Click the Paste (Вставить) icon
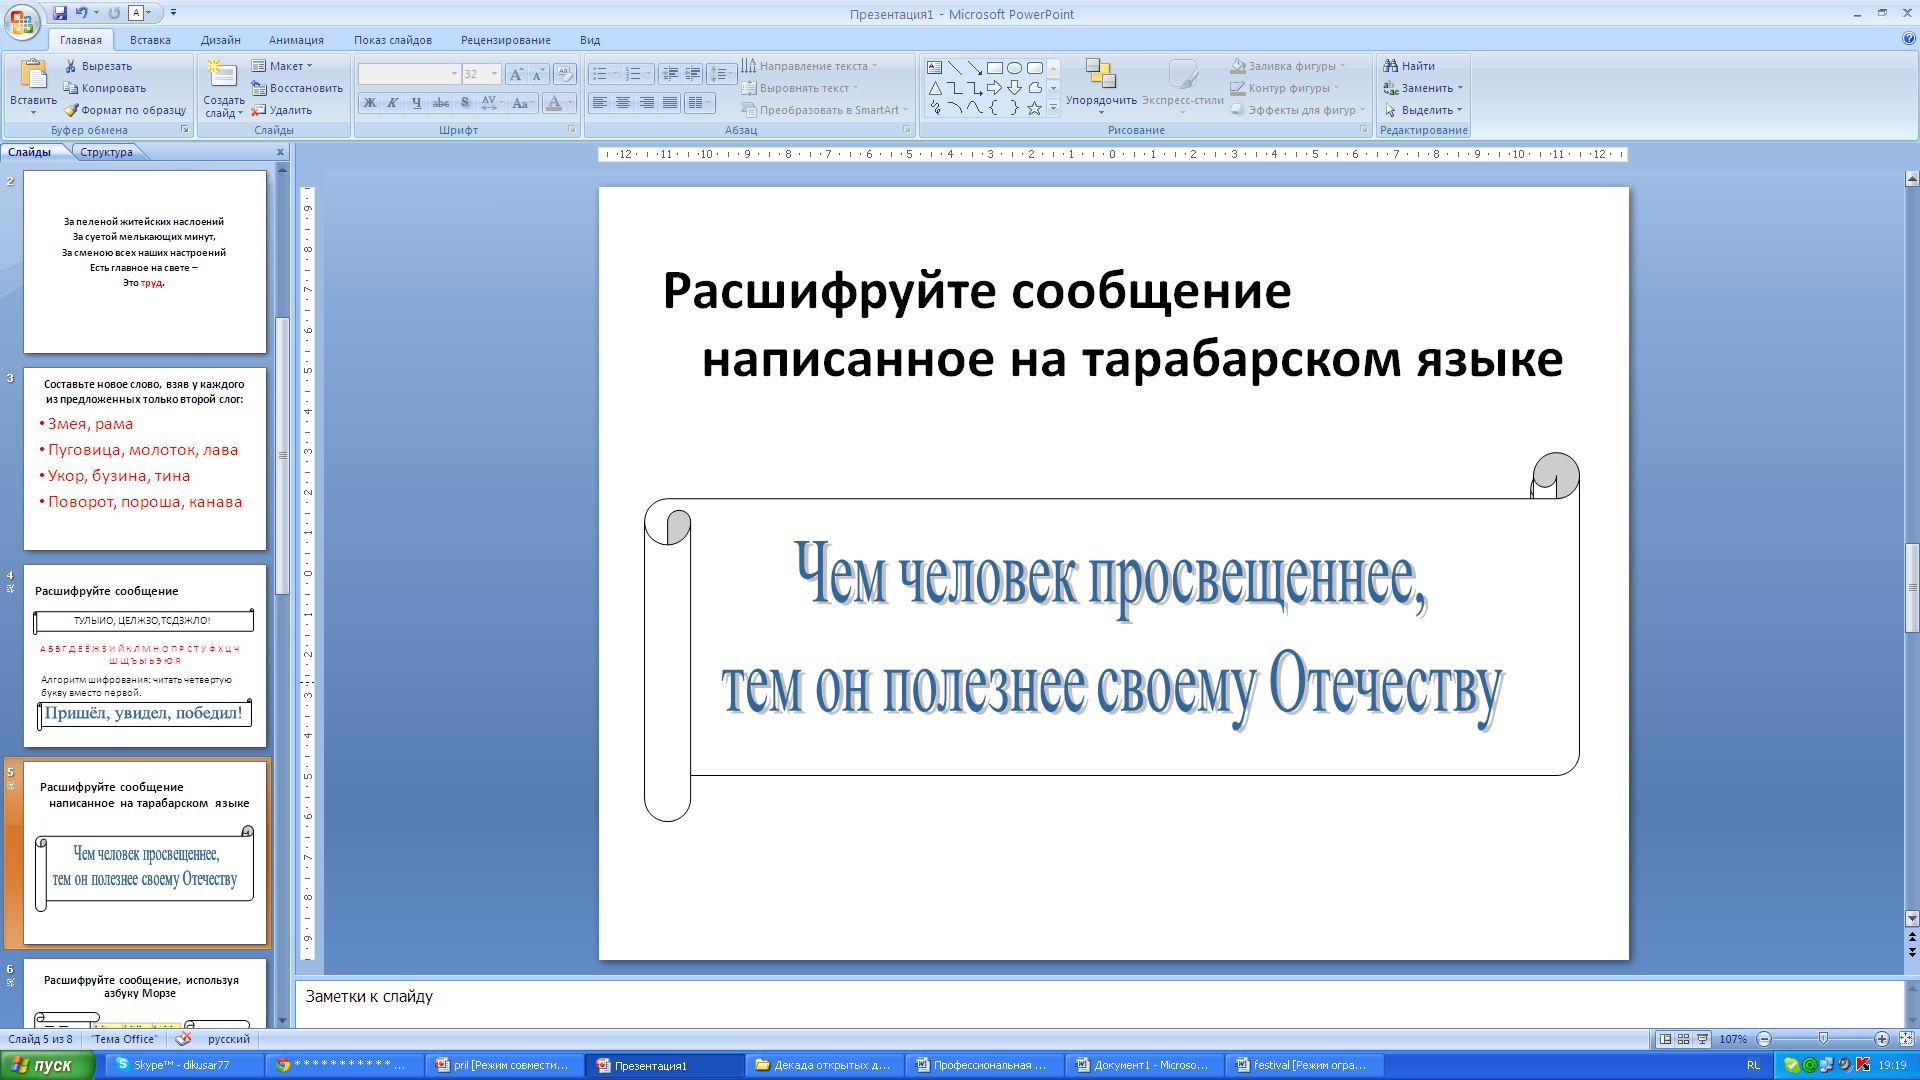This screenshot has width=1920, height=1080. [33, 75]
